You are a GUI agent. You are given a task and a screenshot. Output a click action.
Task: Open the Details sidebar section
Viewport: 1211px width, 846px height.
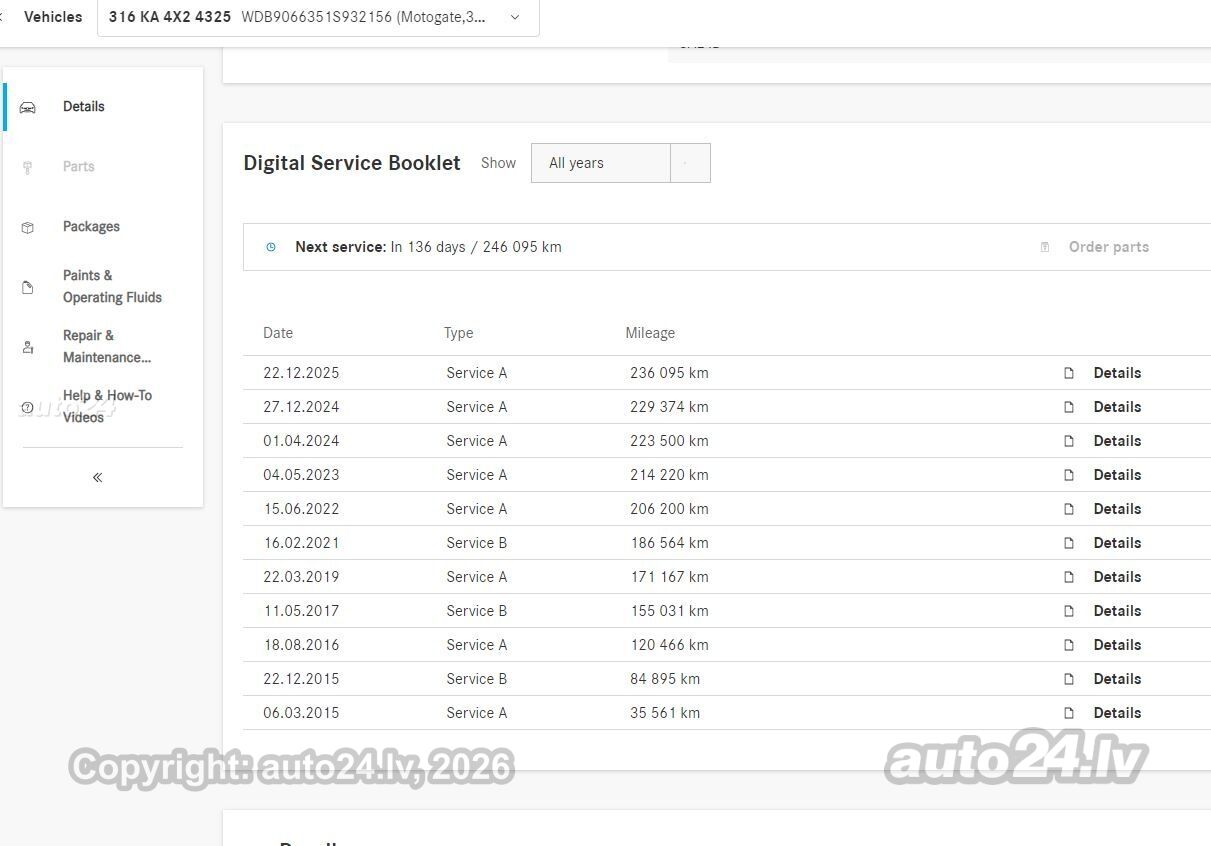tap(84, 107)
